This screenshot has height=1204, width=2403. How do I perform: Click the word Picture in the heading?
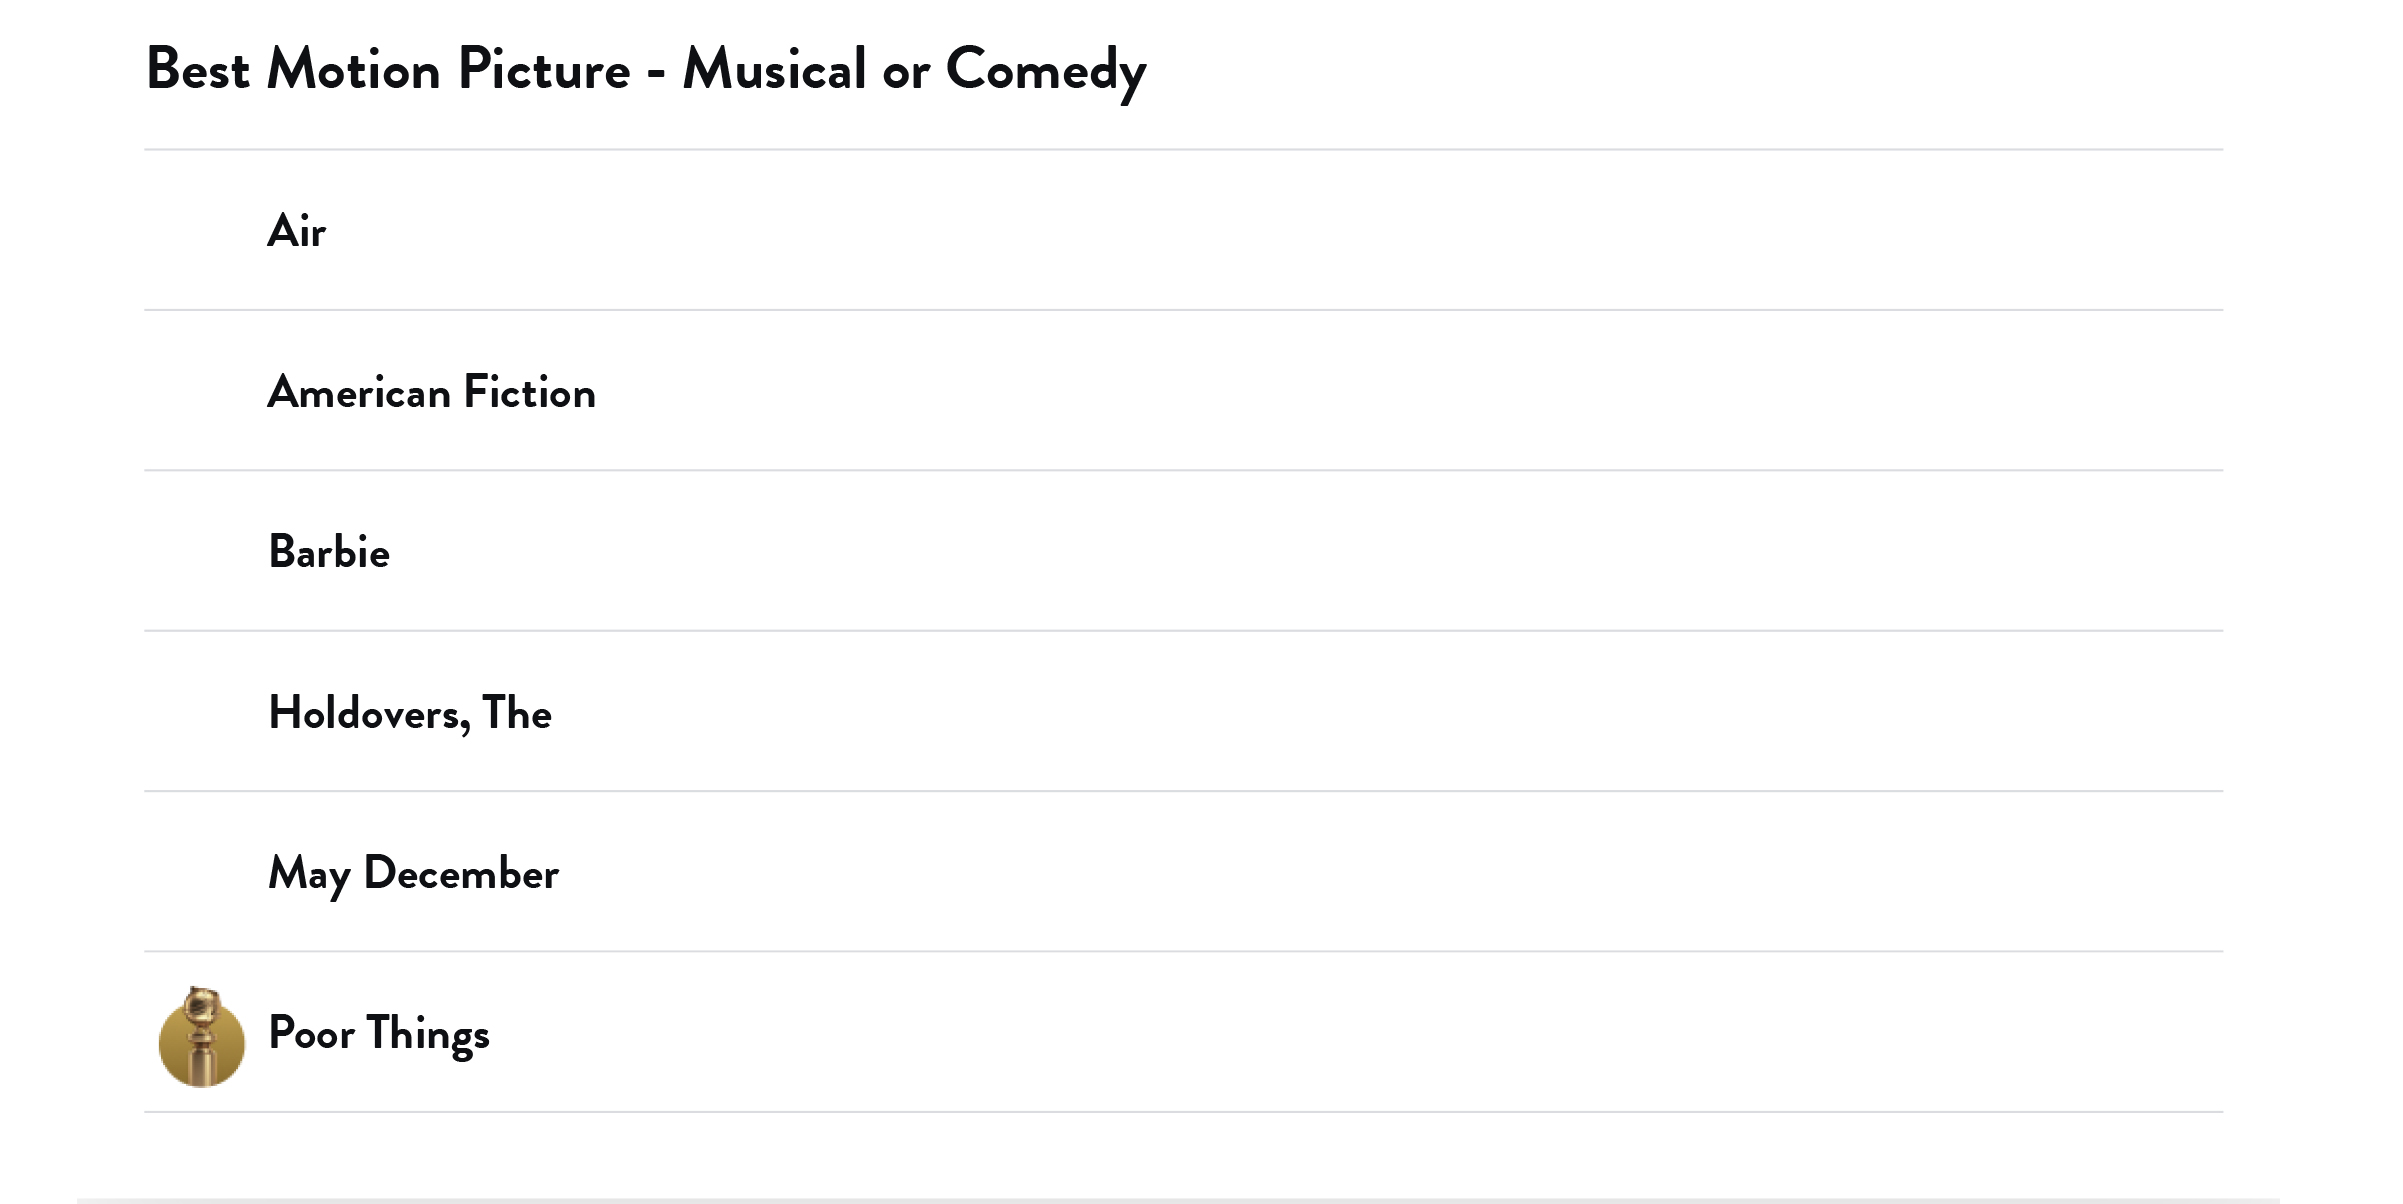pos(544,70)
